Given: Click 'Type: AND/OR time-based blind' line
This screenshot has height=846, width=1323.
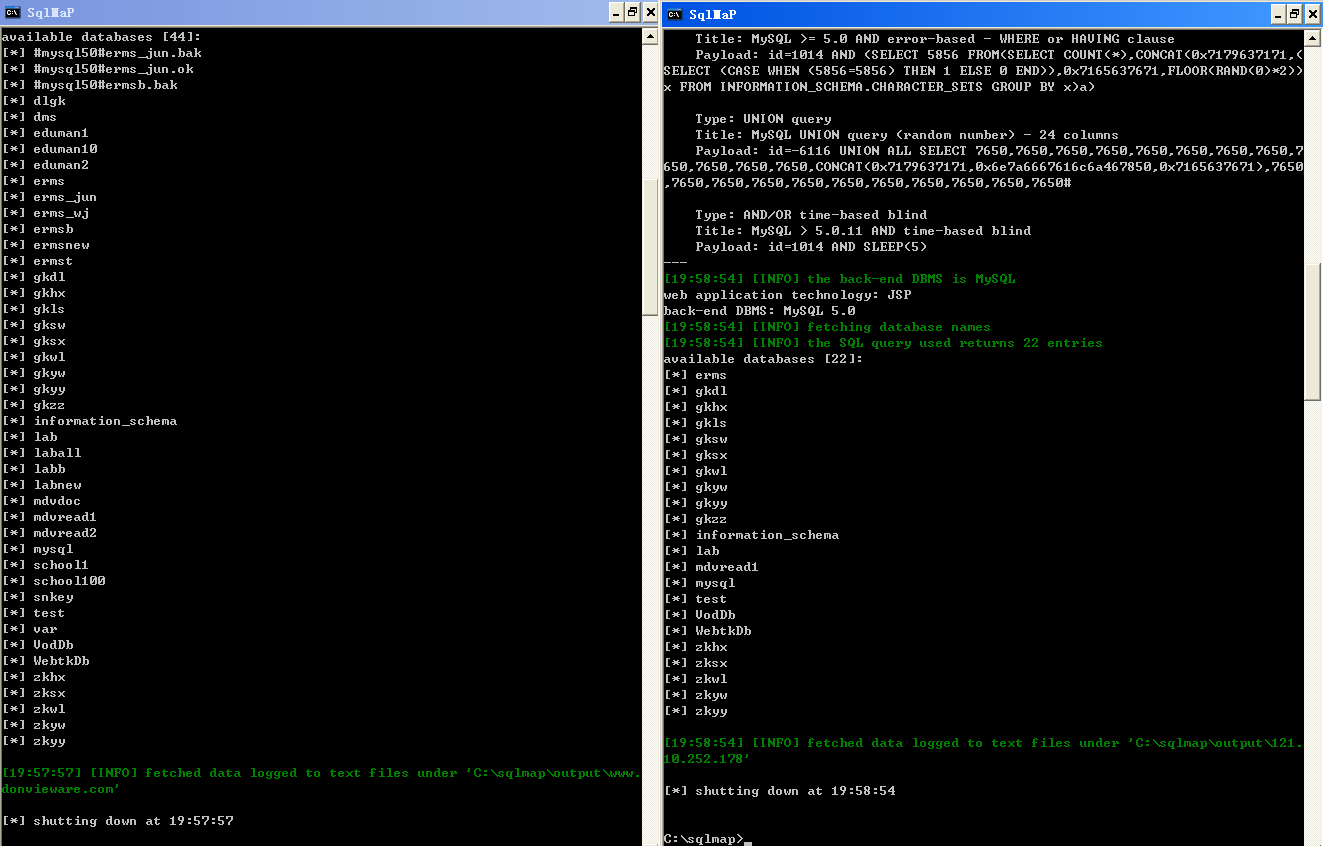Looking at the screenshot, I should [x=811, y=215].
